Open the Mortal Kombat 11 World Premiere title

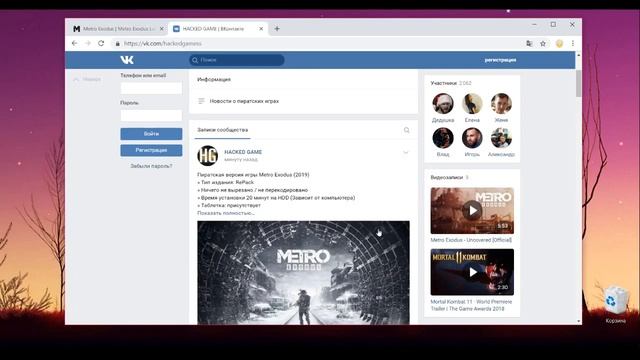point(471,305)
